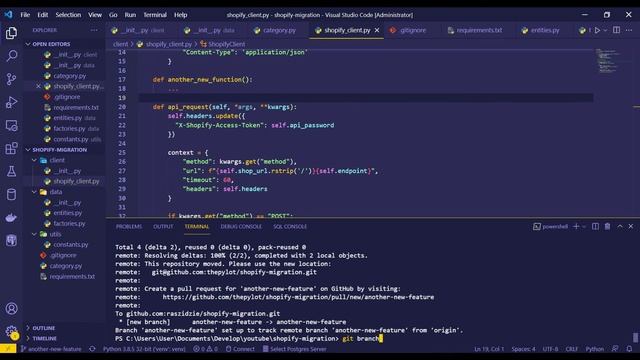Click the terminal vertical scrollbar
The image size is (640, 360).
click(635, 338)
